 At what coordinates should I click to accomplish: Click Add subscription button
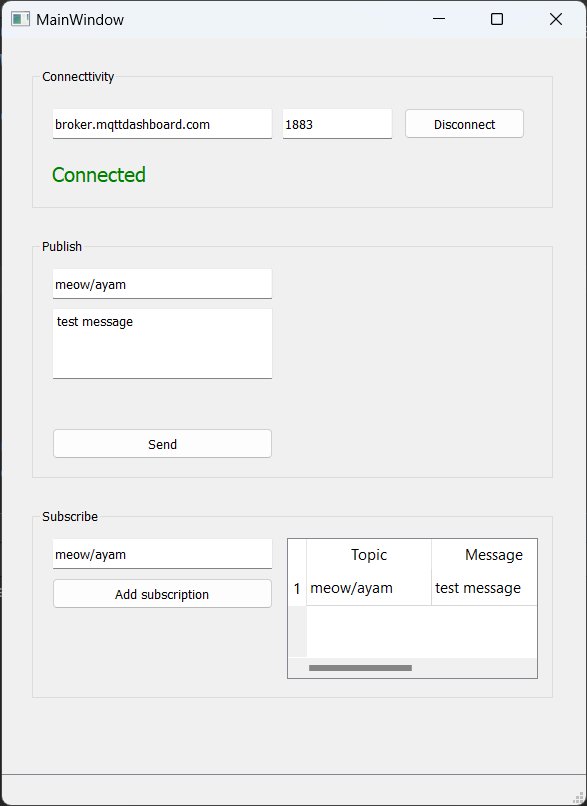(162, 594)
